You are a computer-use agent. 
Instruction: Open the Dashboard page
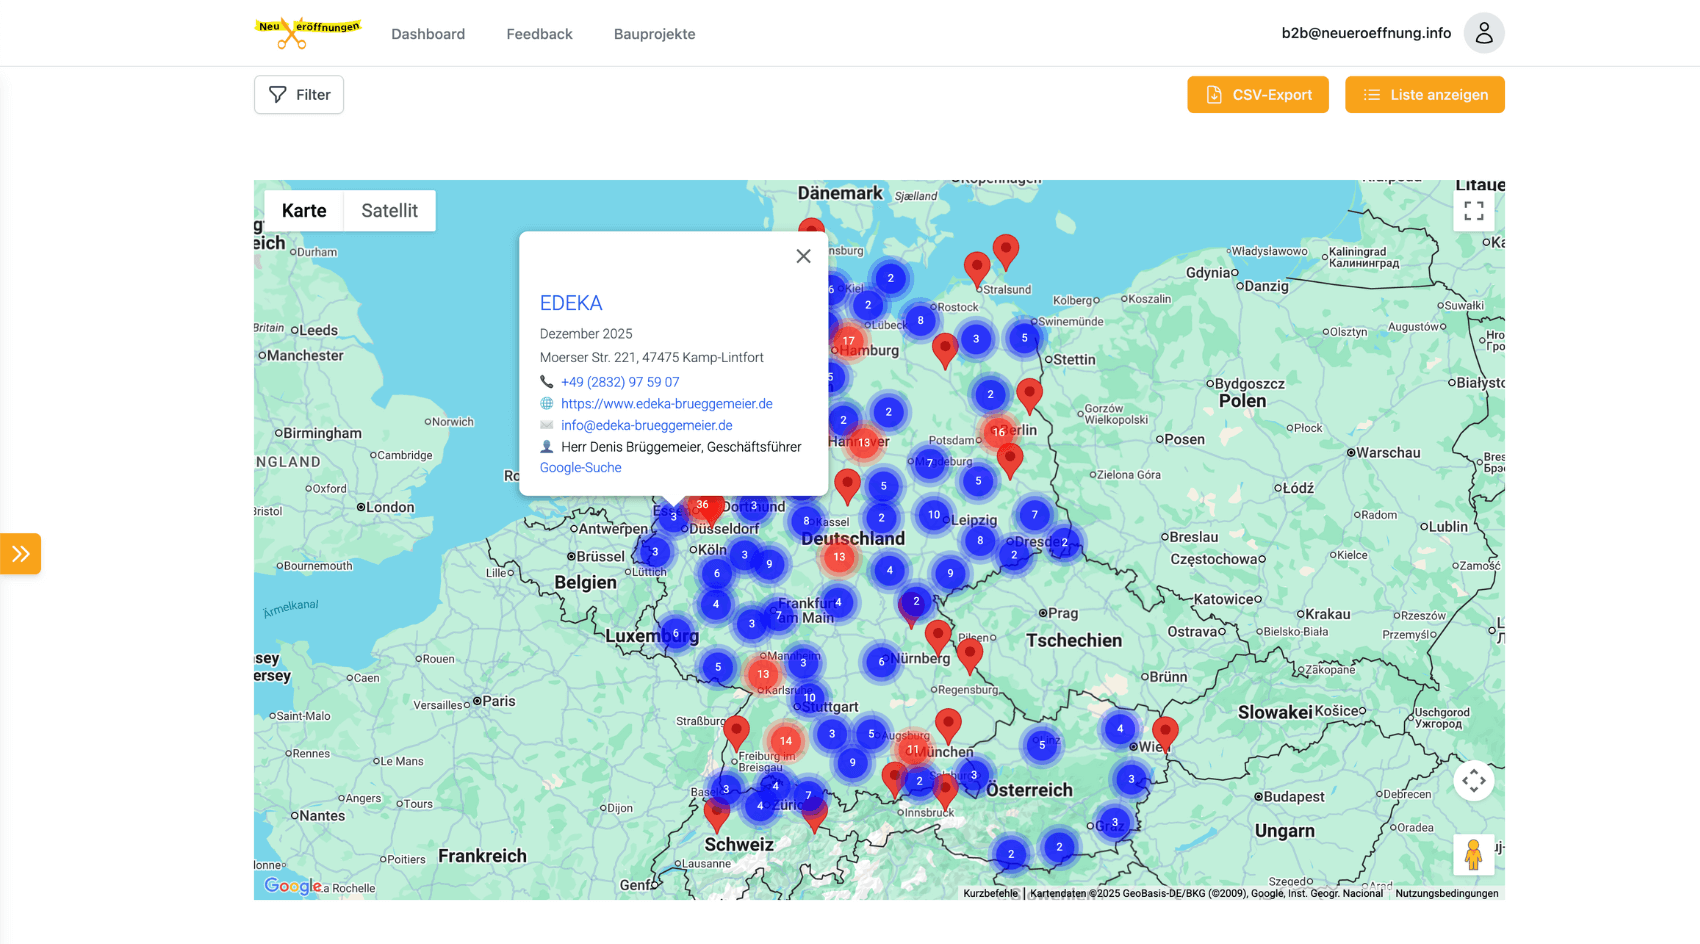click(428, 34)
